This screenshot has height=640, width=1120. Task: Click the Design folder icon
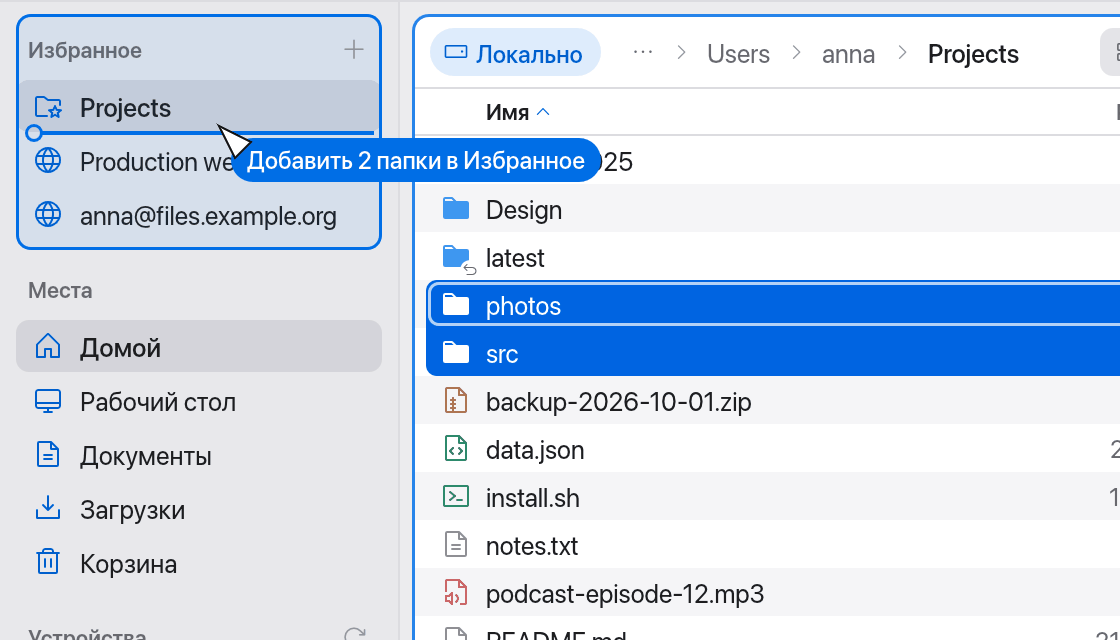tap(456, 209)
